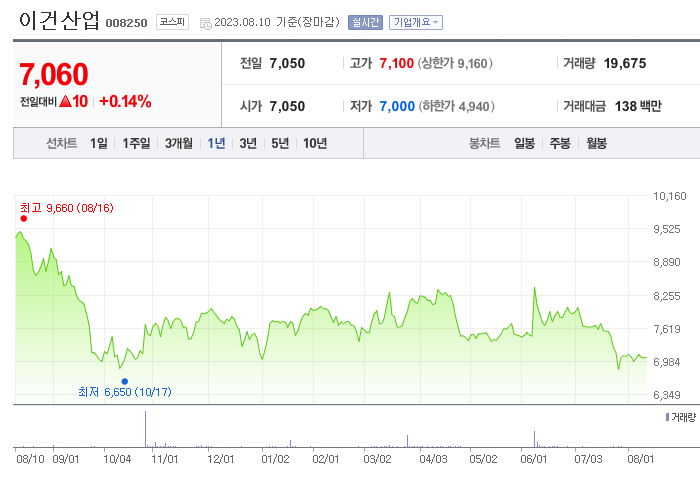Click the red up-triangle change icon
Screen dimensions: 700x477
pyautogui.click(x=65, y=101)
